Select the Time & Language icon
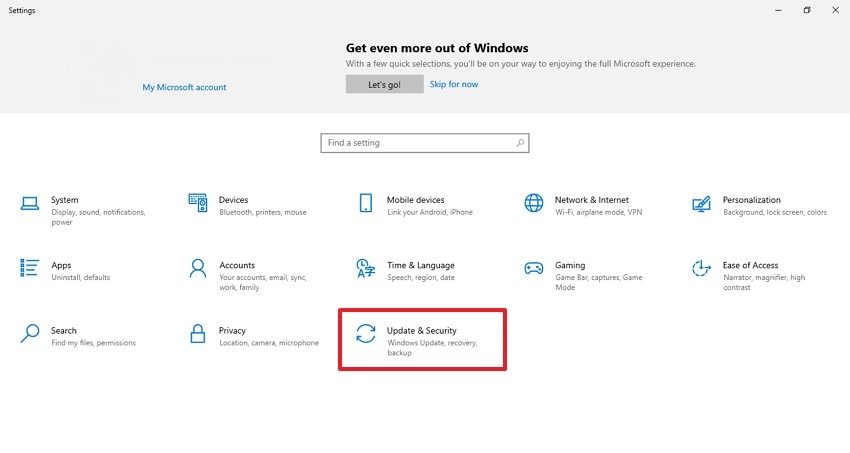 point(366,268)
